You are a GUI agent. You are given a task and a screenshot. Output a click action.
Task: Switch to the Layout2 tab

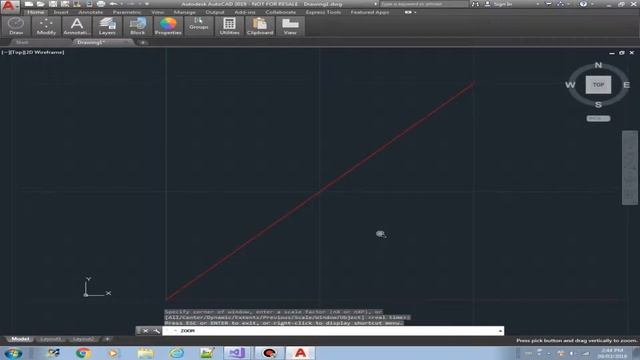(x=83, y=339)
